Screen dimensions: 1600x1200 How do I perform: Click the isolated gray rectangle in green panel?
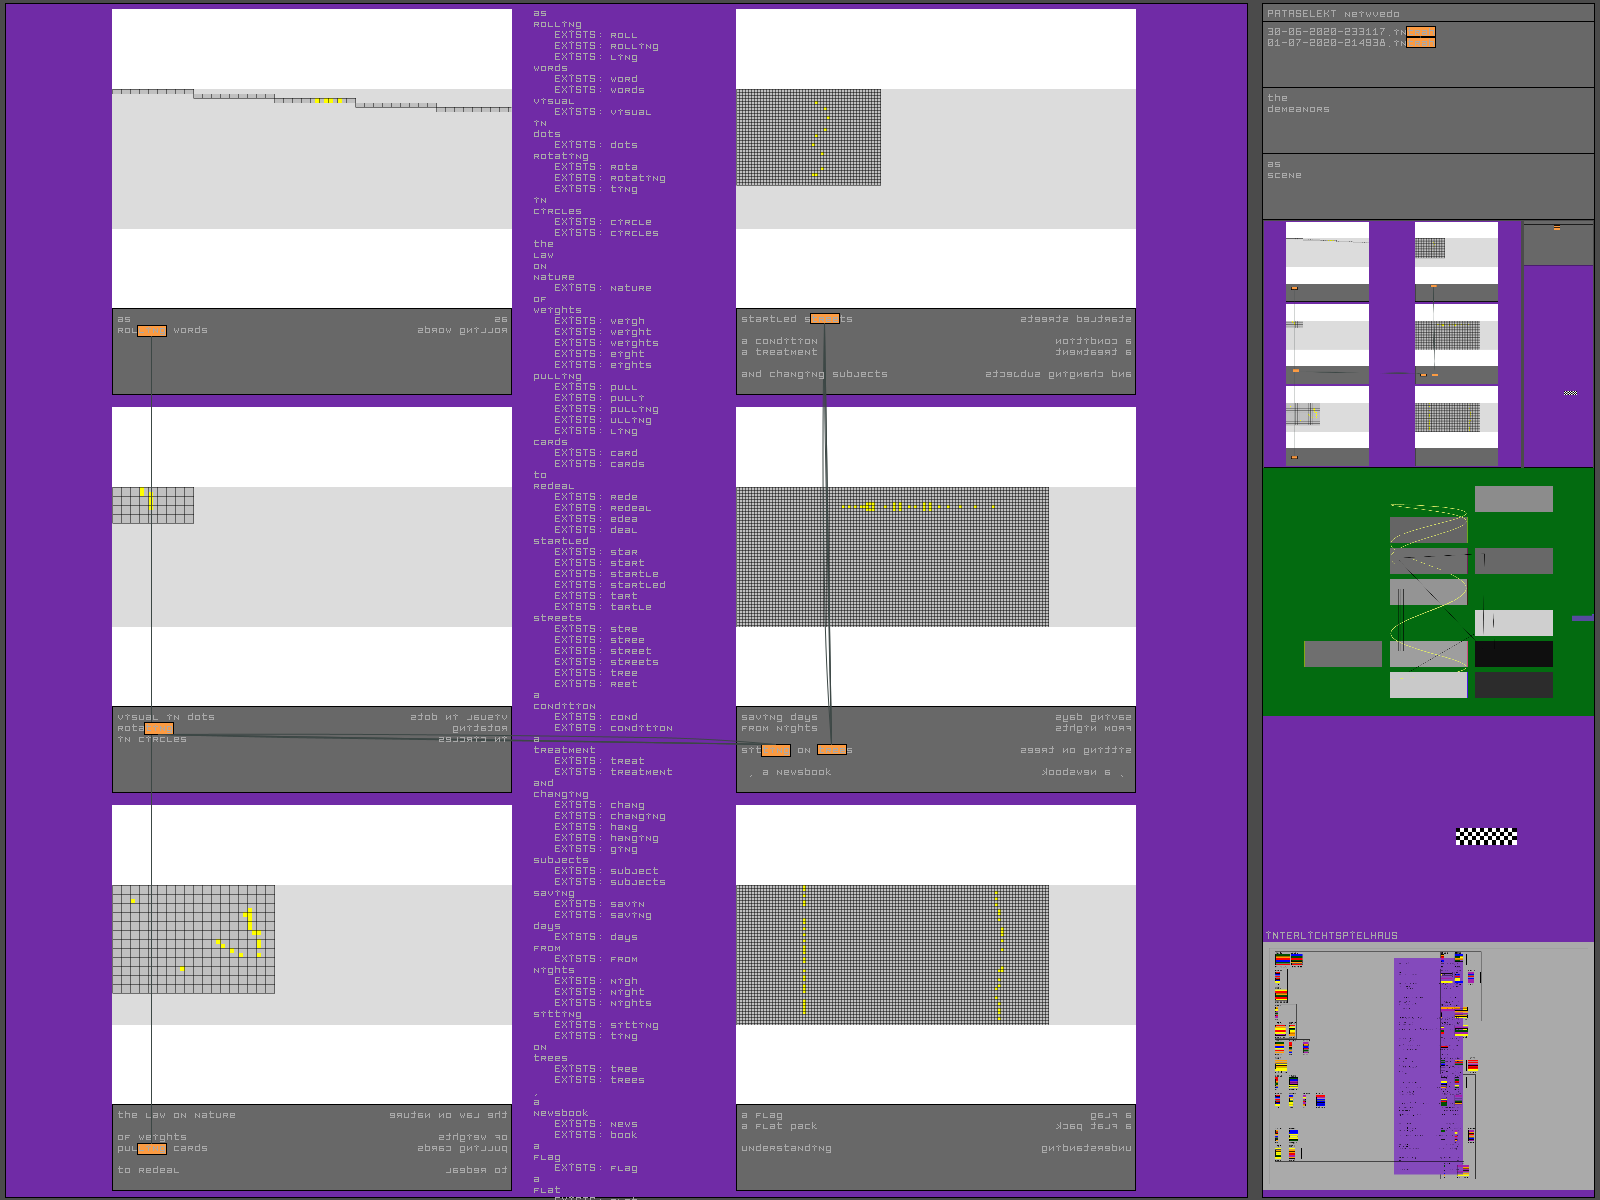coord(1342,654)
